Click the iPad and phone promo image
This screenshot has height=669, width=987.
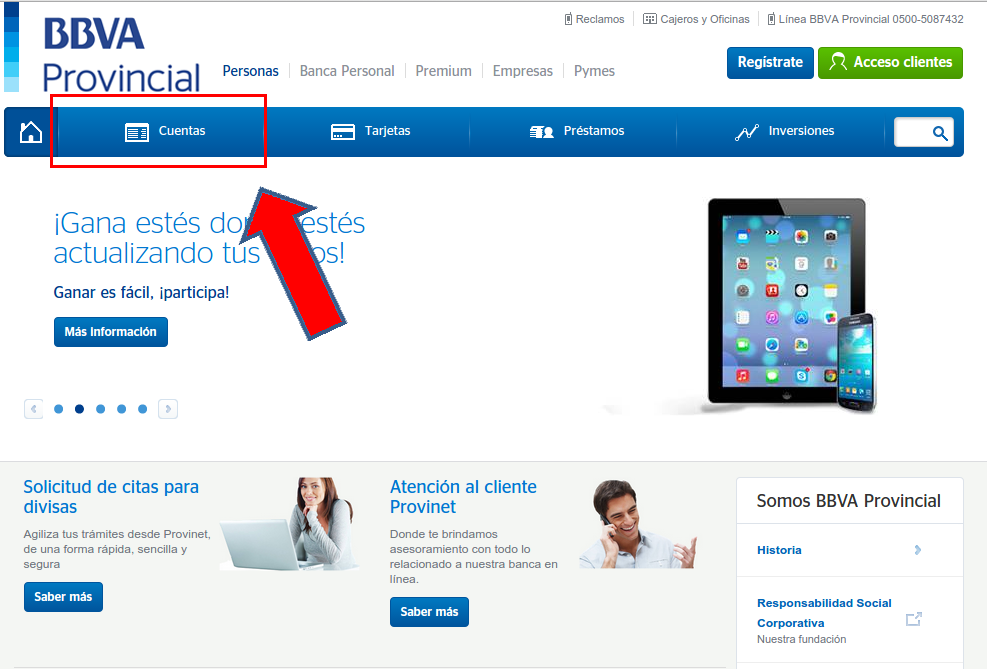(x=791, y=305)
